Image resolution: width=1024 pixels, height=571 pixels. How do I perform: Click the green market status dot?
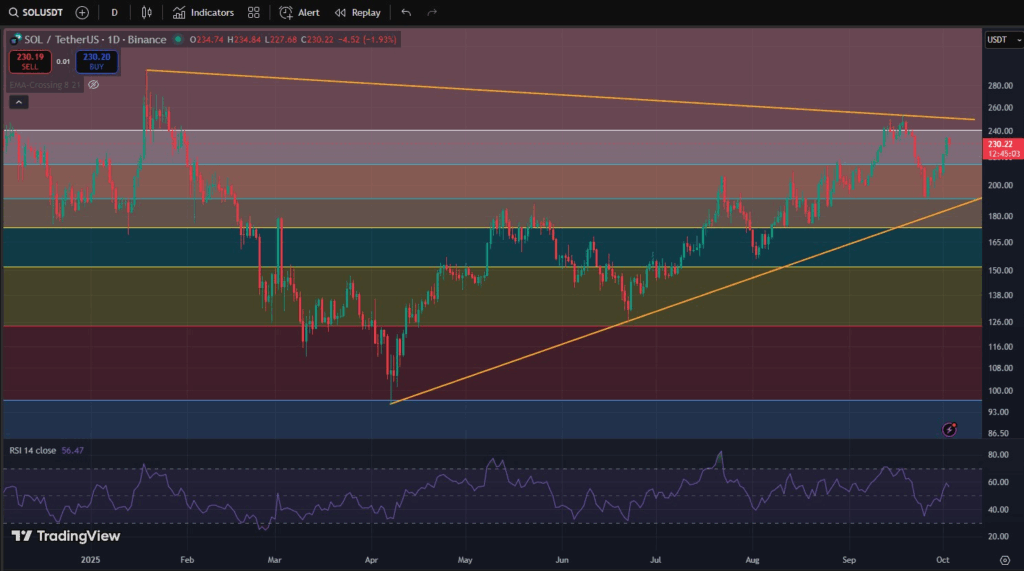pos(178,40)
